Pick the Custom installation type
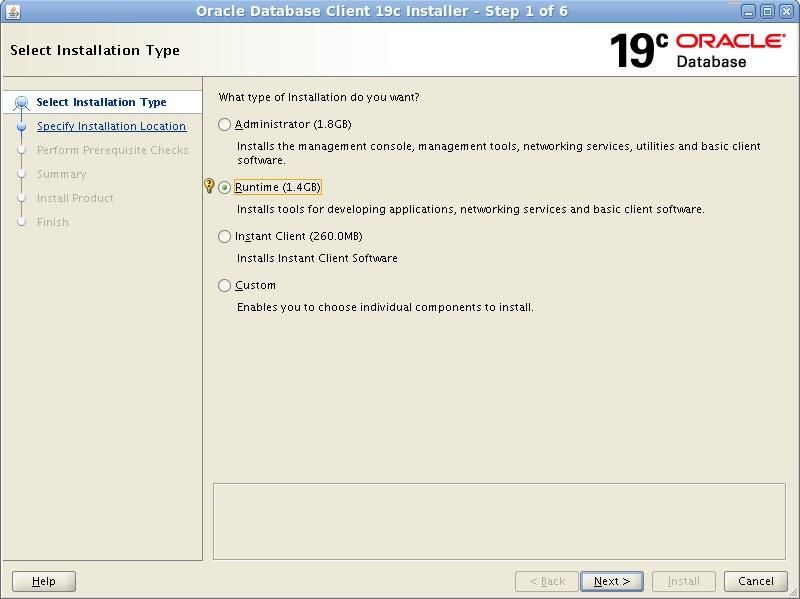The width and height of the screenshot is (800, 599). 224,285
